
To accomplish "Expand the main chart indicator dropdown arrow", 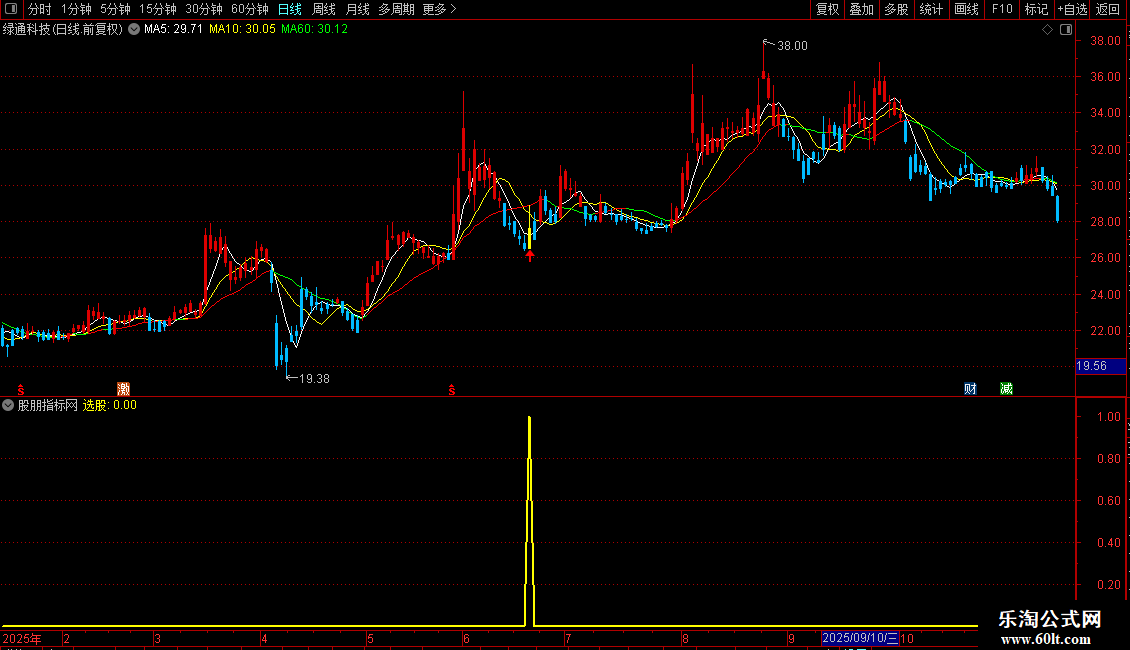I will point(134,30).
